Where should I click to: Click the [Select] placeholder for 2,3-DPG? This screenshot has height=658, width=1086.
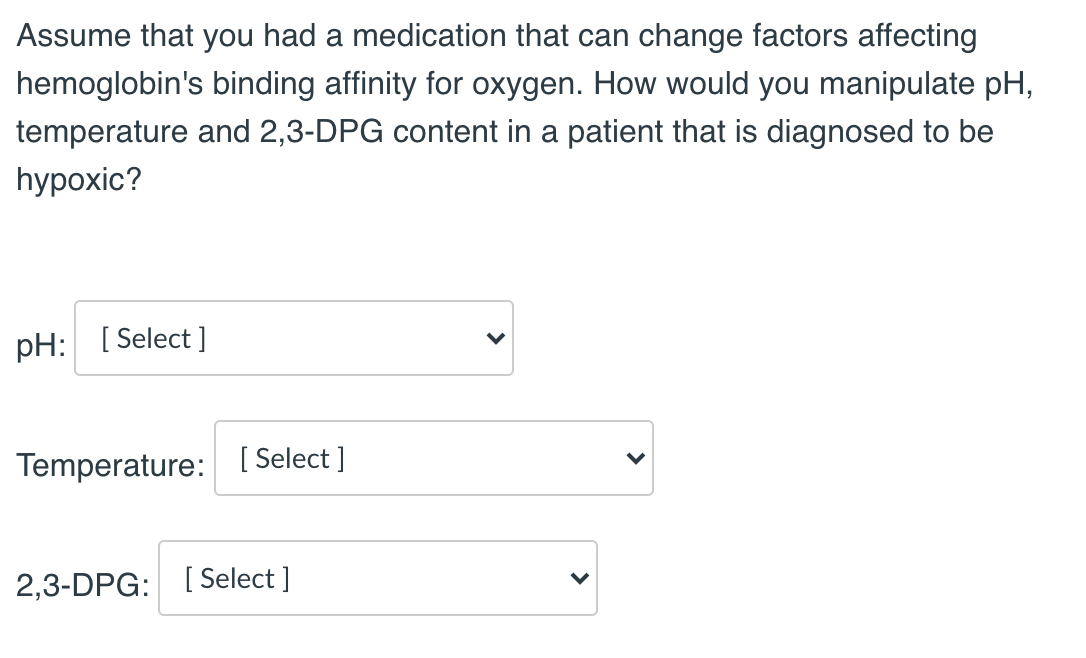click(236, 578)
